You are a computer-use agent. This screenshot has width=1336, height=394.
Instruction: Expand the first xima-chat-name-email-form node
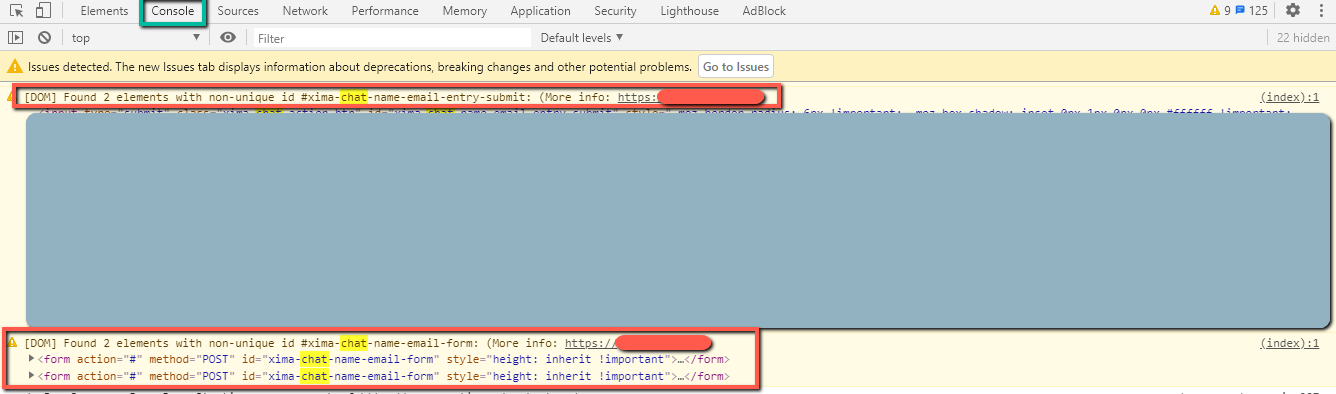[x=32, y=359]
